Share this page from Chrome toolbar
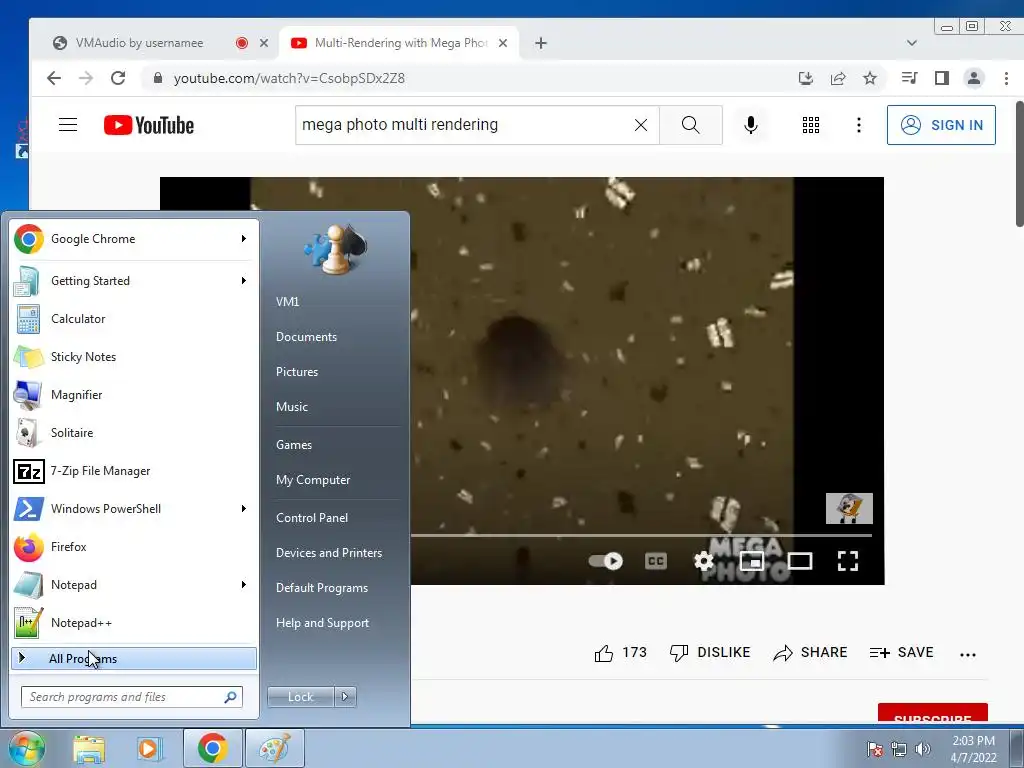Image resolution: width=1024 pixels, height=768 pixels. coord(838,78)
